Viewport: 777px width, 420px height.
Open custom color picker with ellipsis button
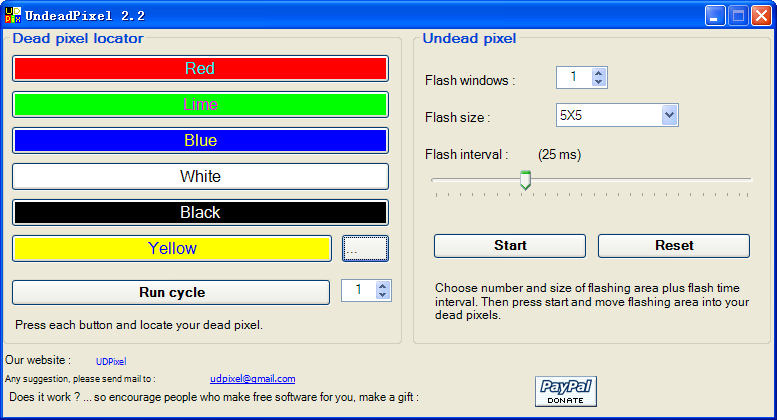tap(365, 248)
